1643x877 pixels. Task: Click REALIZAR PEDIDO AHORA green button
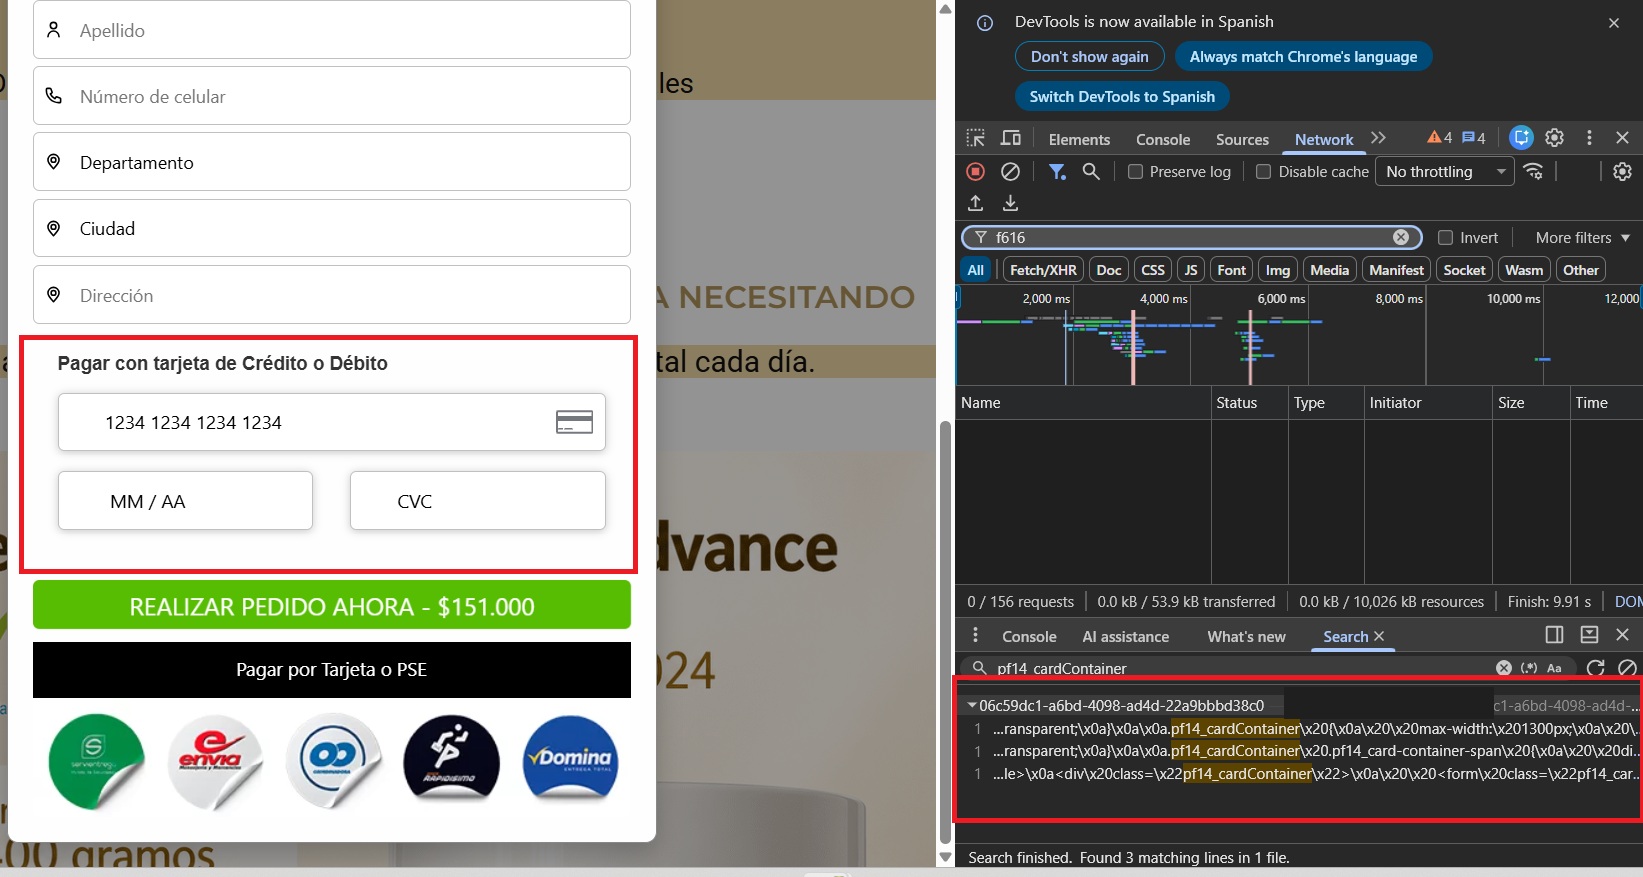(x=332, y=606)
